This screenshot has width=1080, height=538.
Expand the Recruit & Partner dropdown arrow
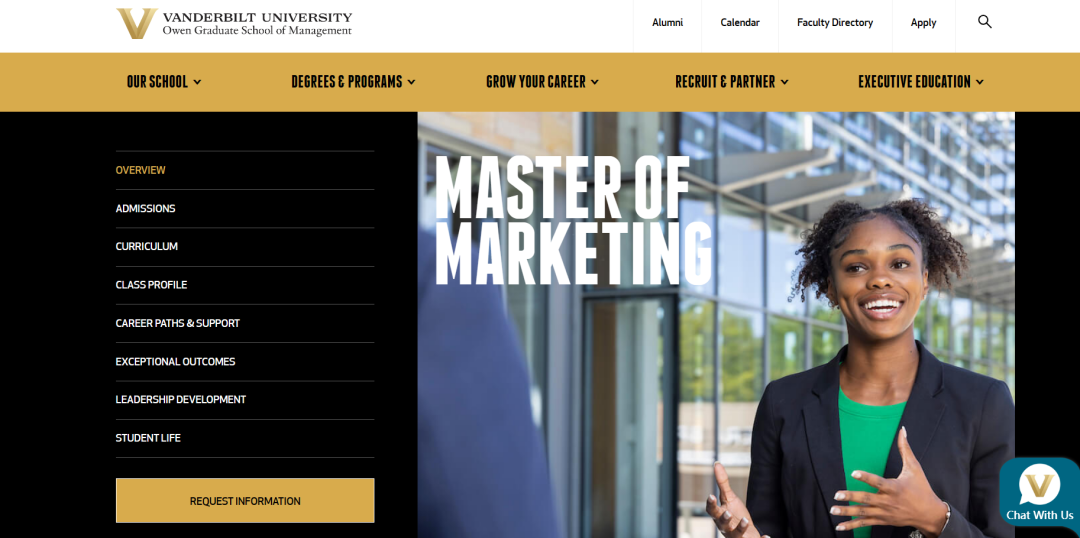pyautogui.click(x=785, y=82)
